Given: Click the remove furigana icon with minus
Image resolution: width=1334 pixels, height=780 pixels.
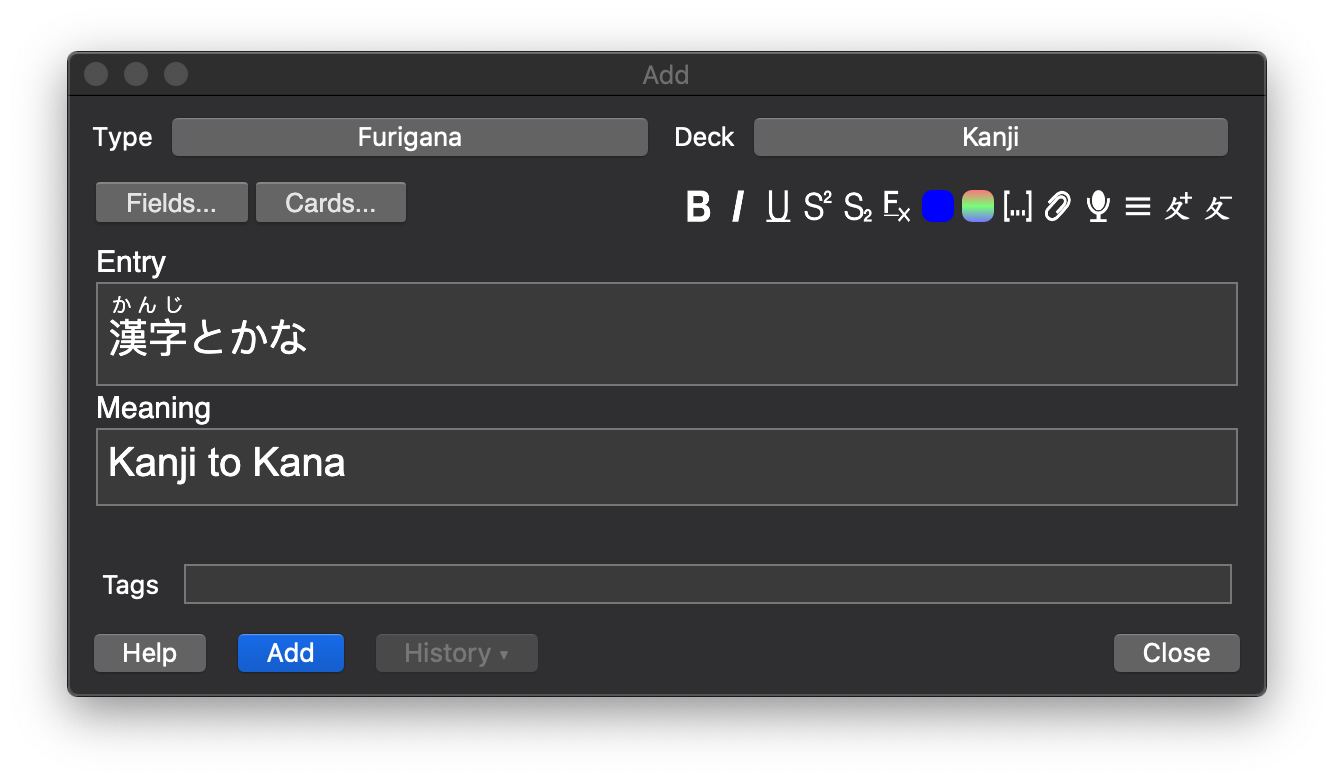Looking at the screenshot, I should tap(1217, 207).
